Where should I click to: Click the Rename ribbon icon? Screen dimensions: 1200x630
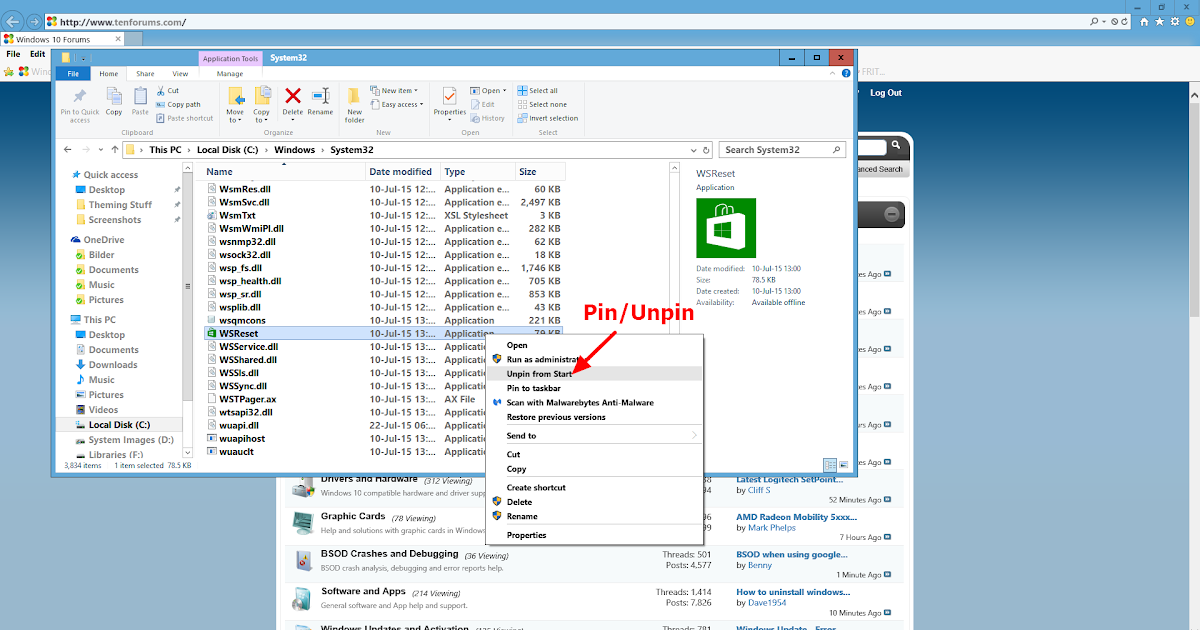(320, 96)
